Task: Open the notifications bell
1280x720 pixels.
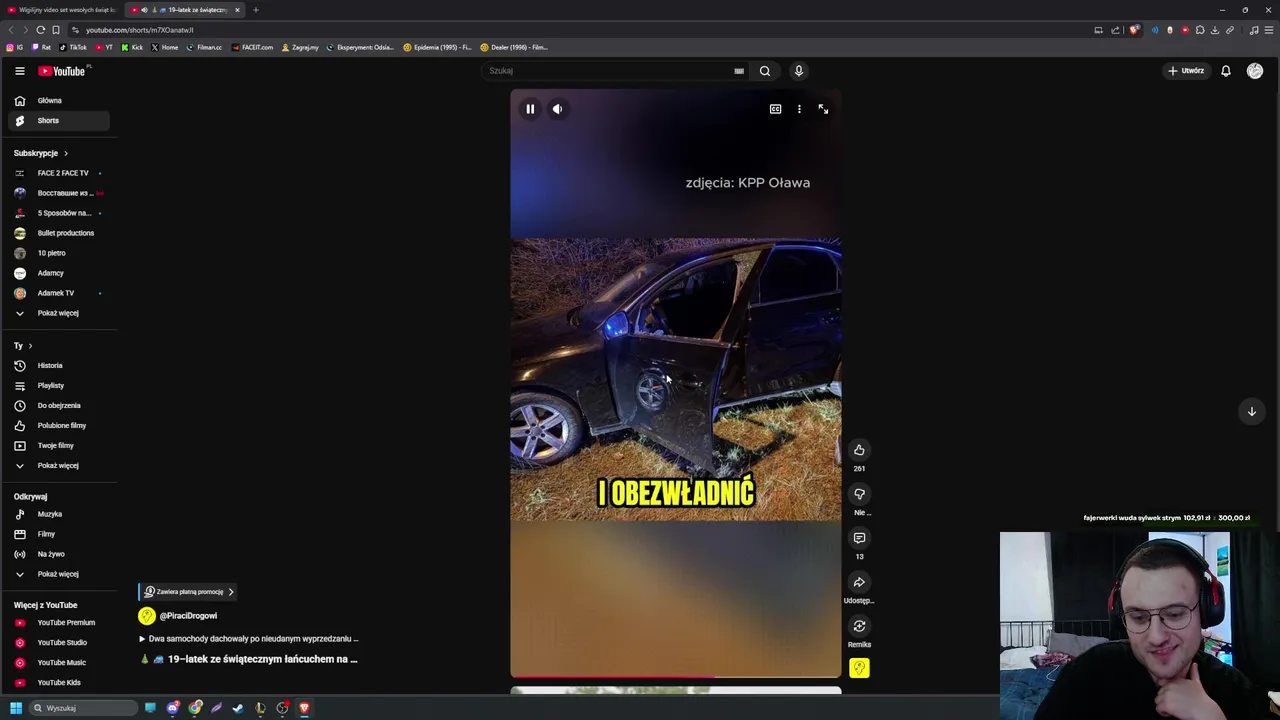Action: (x=1225, y=71)
